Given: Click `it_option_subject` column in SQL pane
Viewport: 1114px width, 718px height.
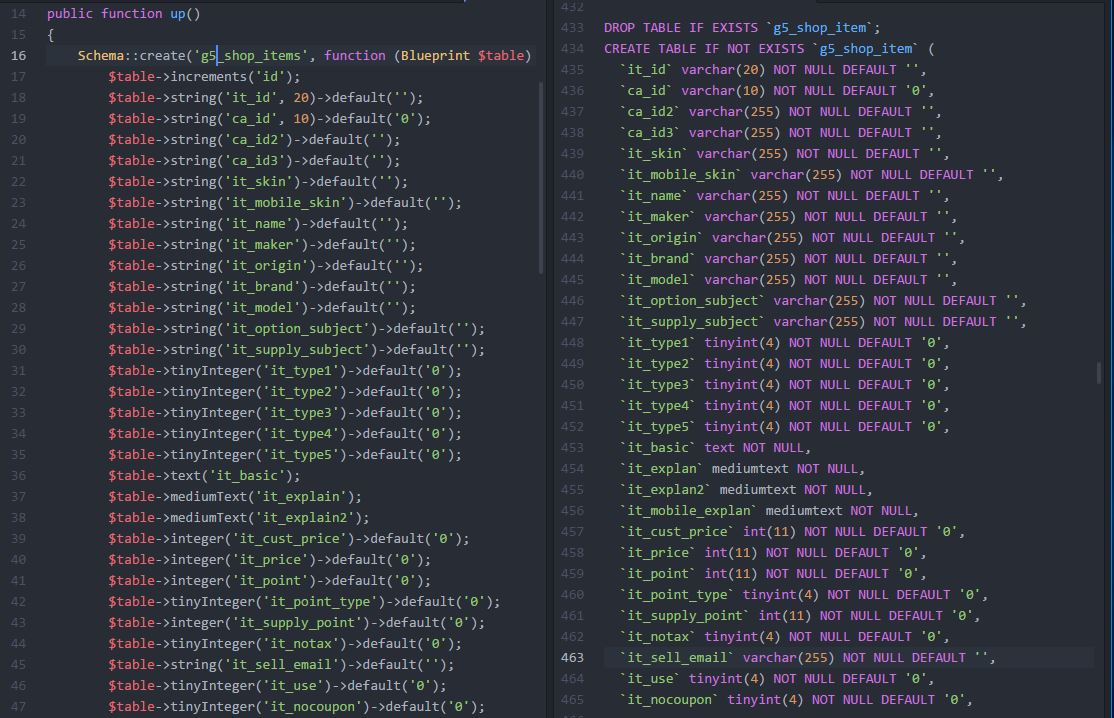Looking at the screenshot, I should (692, 301).
